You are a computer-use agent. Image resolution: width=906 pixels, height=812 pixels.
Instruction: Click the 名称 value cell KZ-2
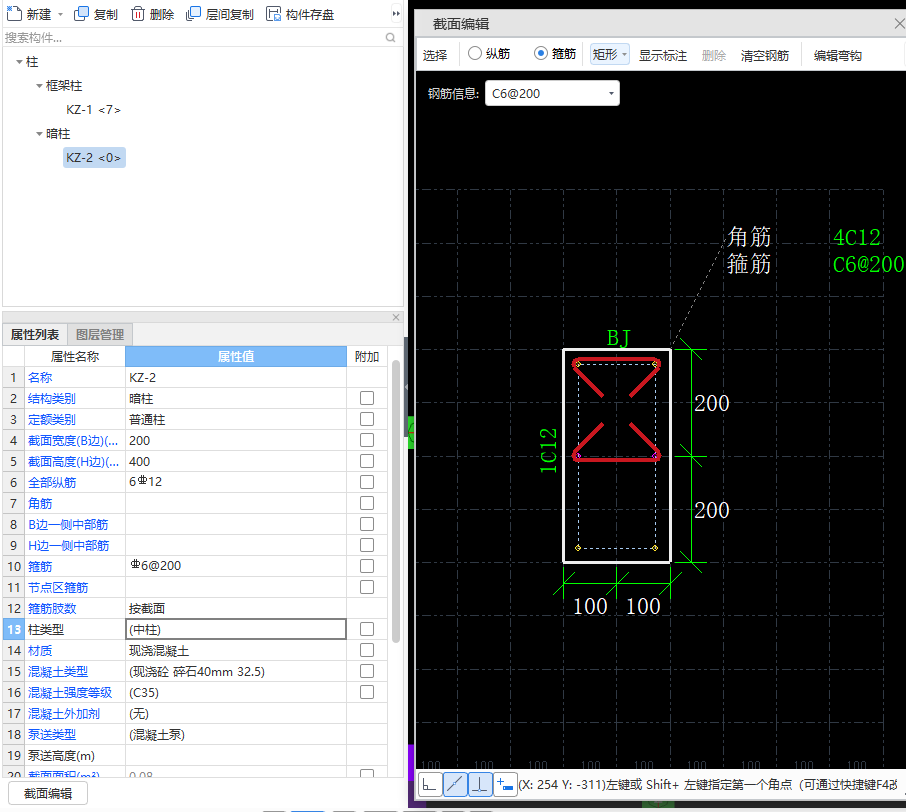coord(236,377)
